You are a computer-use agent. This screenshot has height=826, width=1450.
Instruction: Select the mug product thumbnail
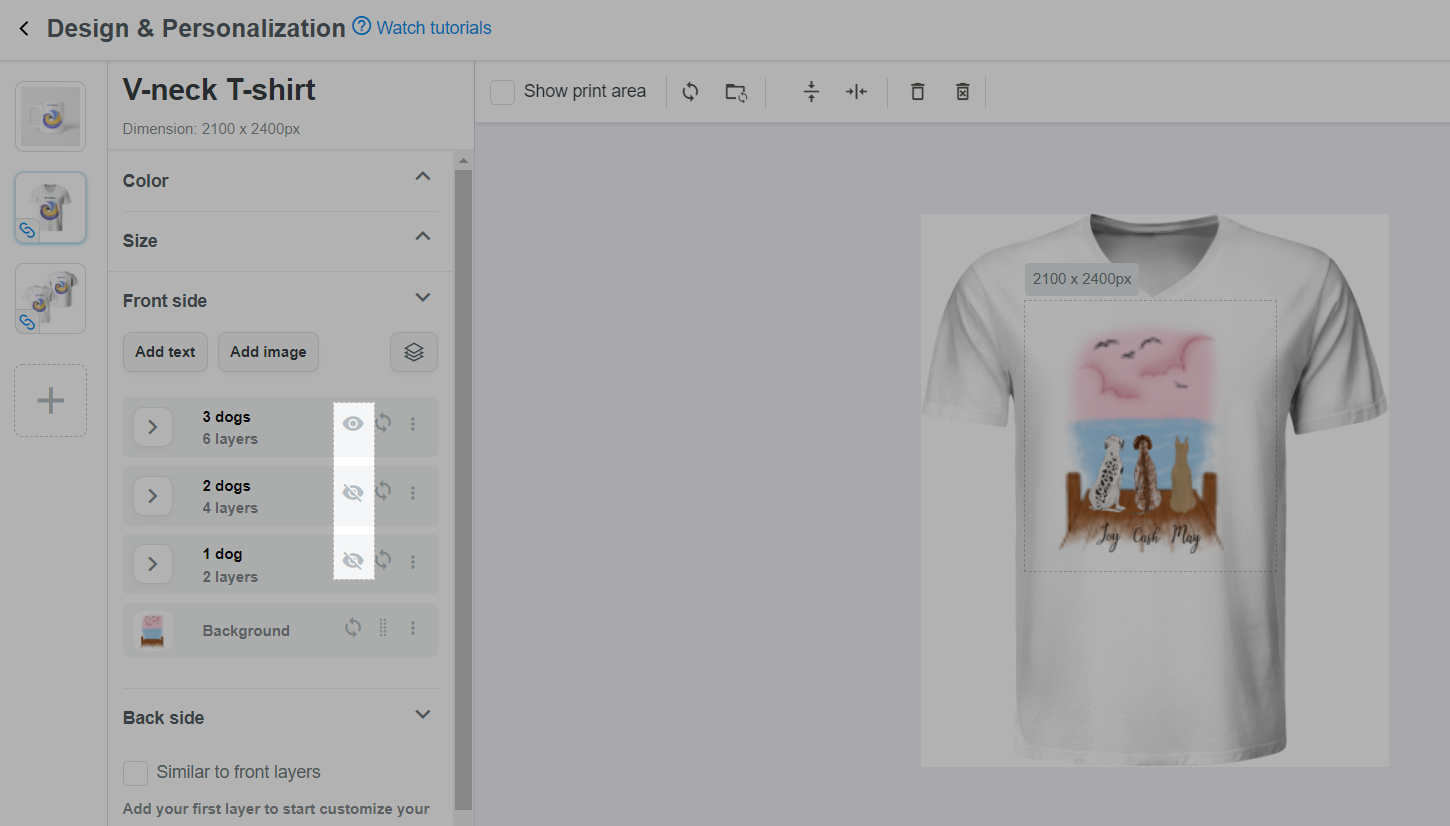click(50, 117)
